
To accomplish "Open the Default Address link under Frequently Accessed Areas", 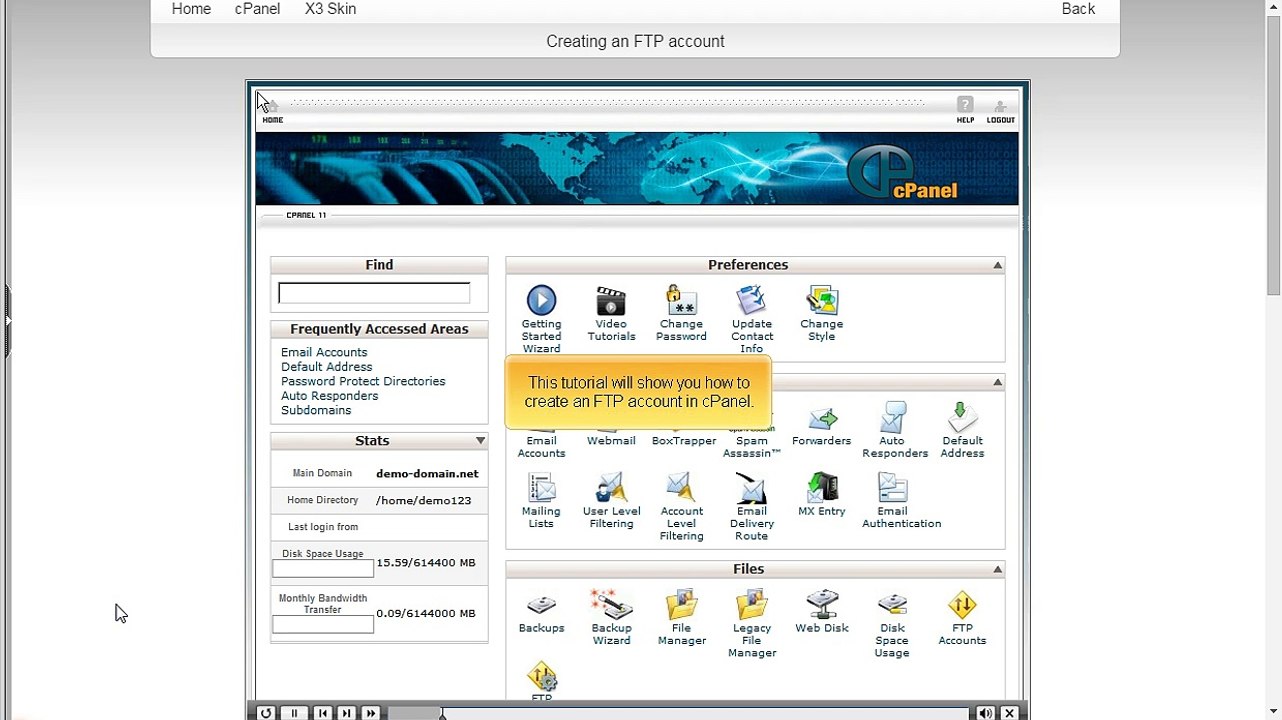I will coord(327,367).
